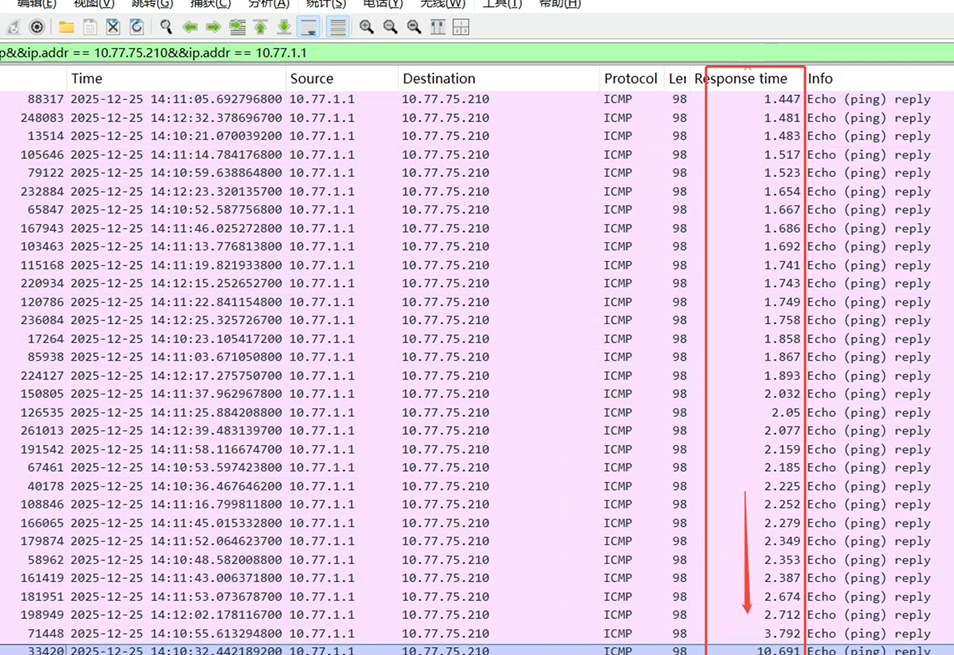Select packet number 88317 row
This screenshot has height=655, width=954.
400,99
